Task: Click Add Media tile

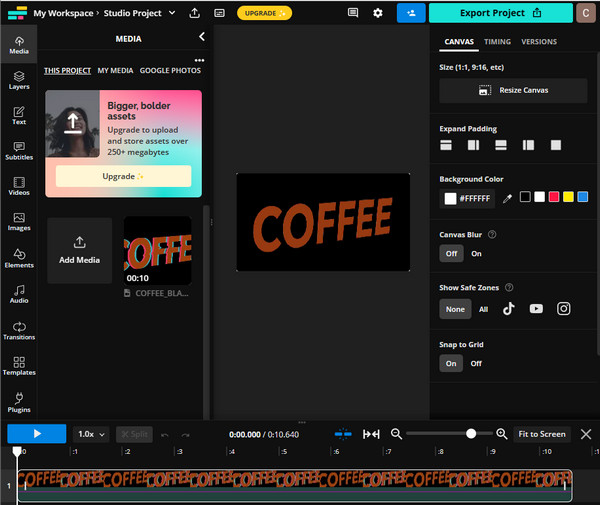Action: (80, 251)
